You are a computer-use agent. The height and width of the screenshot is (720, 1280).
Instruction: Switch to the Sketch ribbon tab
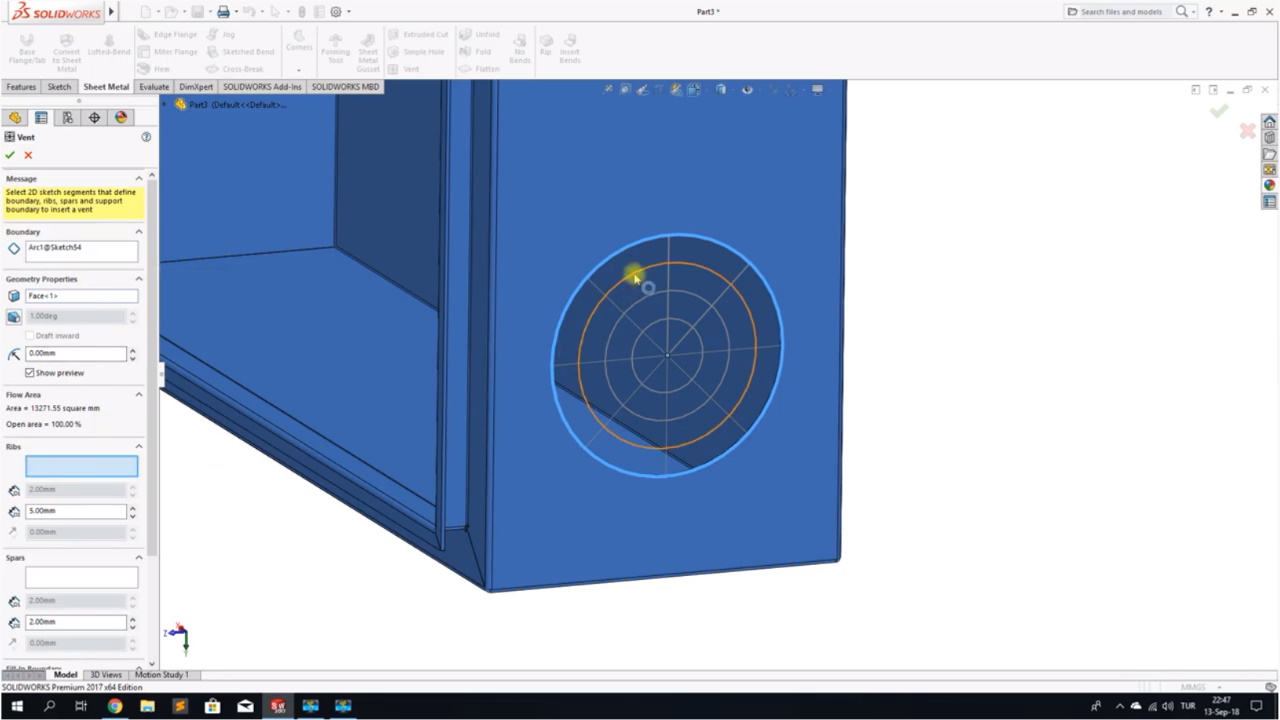pyautogui.click(x=59, y=87)
